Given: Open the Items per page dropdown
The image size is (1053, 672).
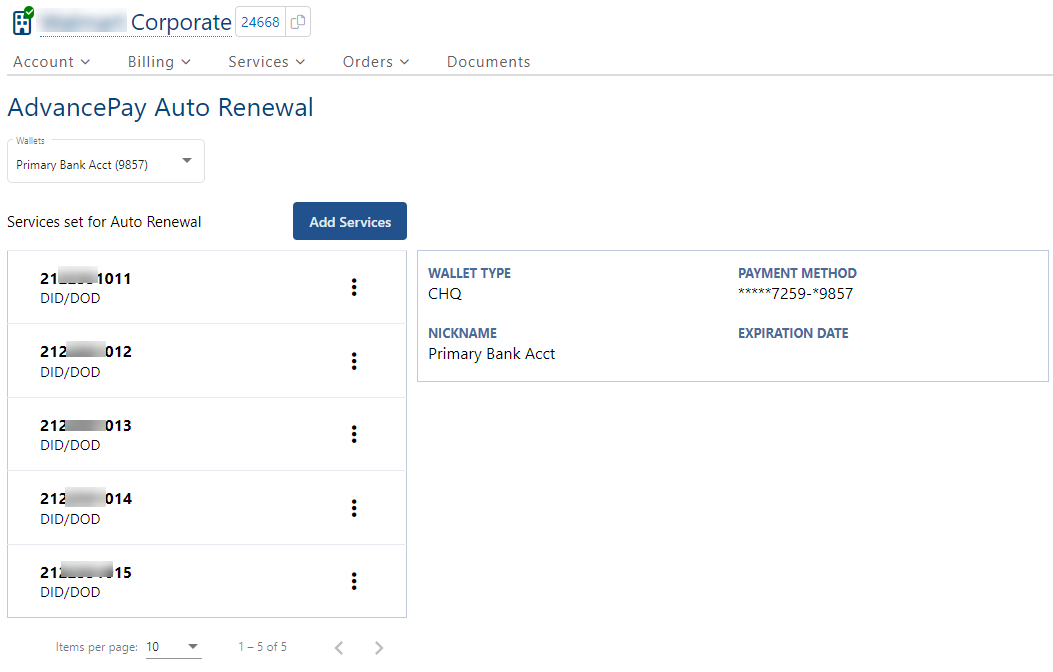Looking at the screenshot, I should tap(173, 647).
